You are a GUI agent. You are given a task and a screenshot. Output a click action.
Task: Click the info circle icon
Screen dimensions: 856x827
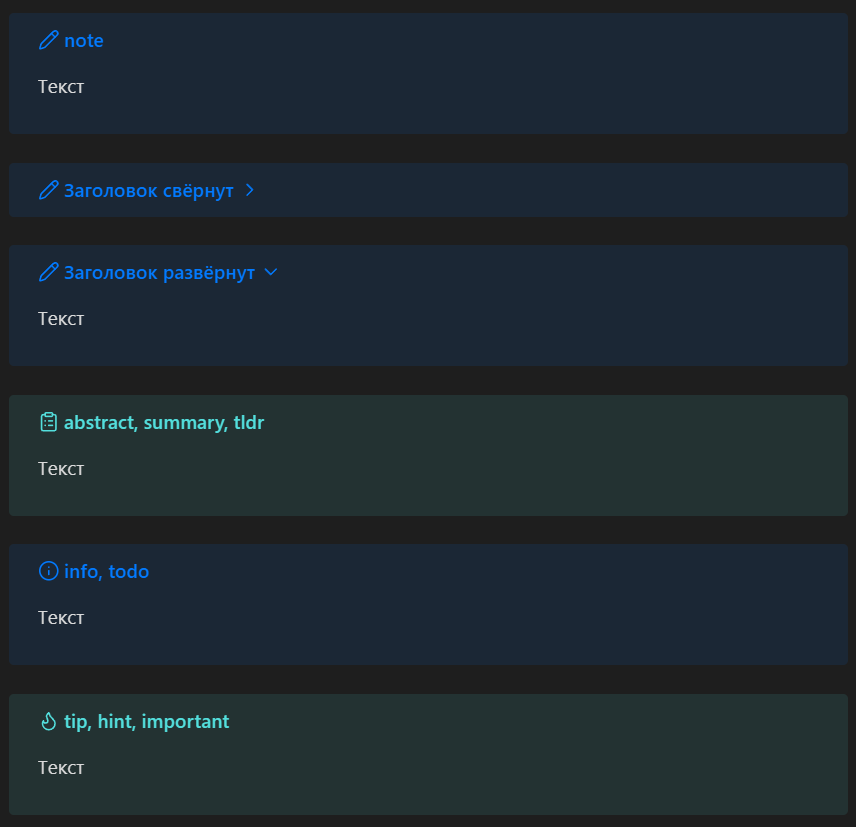pos(48,571)
